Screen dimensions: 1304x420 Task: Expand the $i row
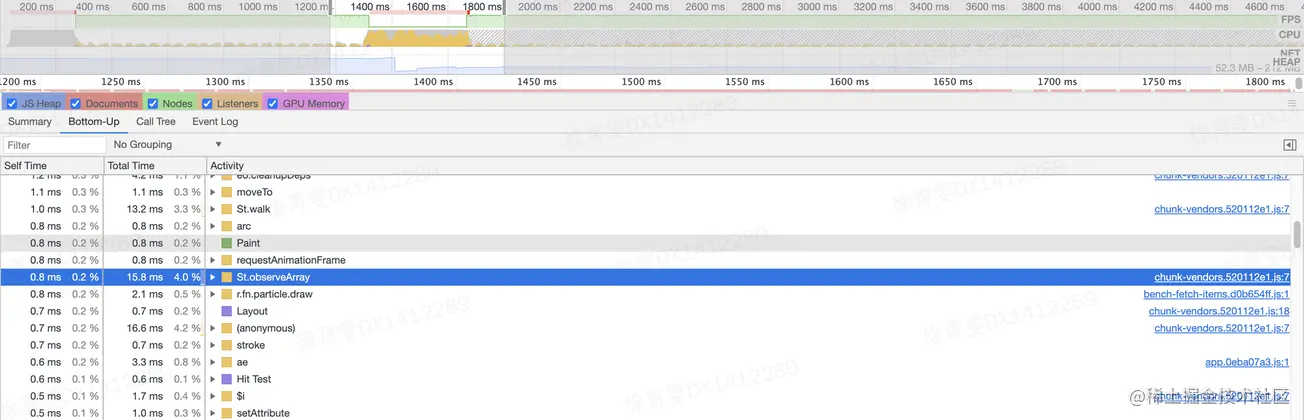coord(212,396)
